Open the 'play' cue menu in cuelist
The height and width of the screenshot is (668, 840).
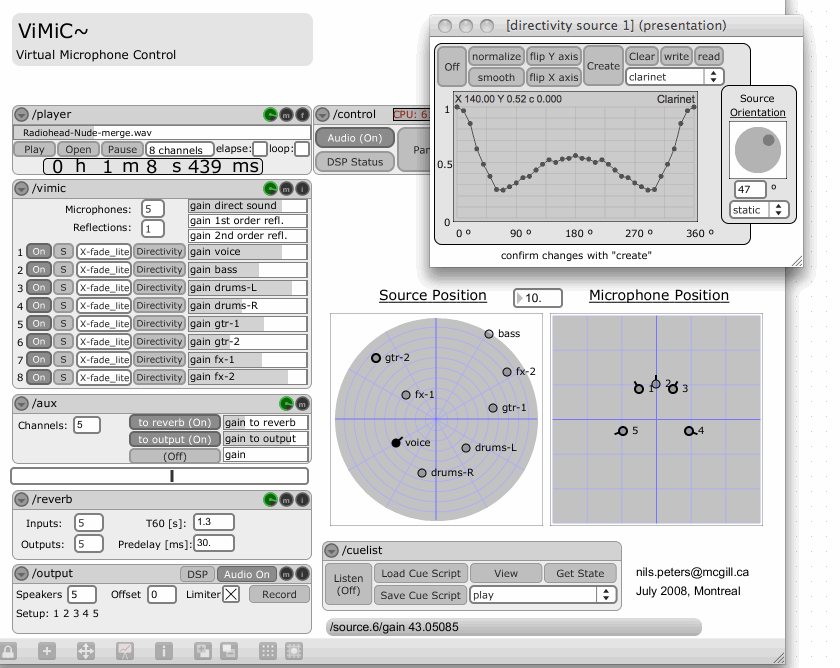pyautogui.click(x=541, y=594)
